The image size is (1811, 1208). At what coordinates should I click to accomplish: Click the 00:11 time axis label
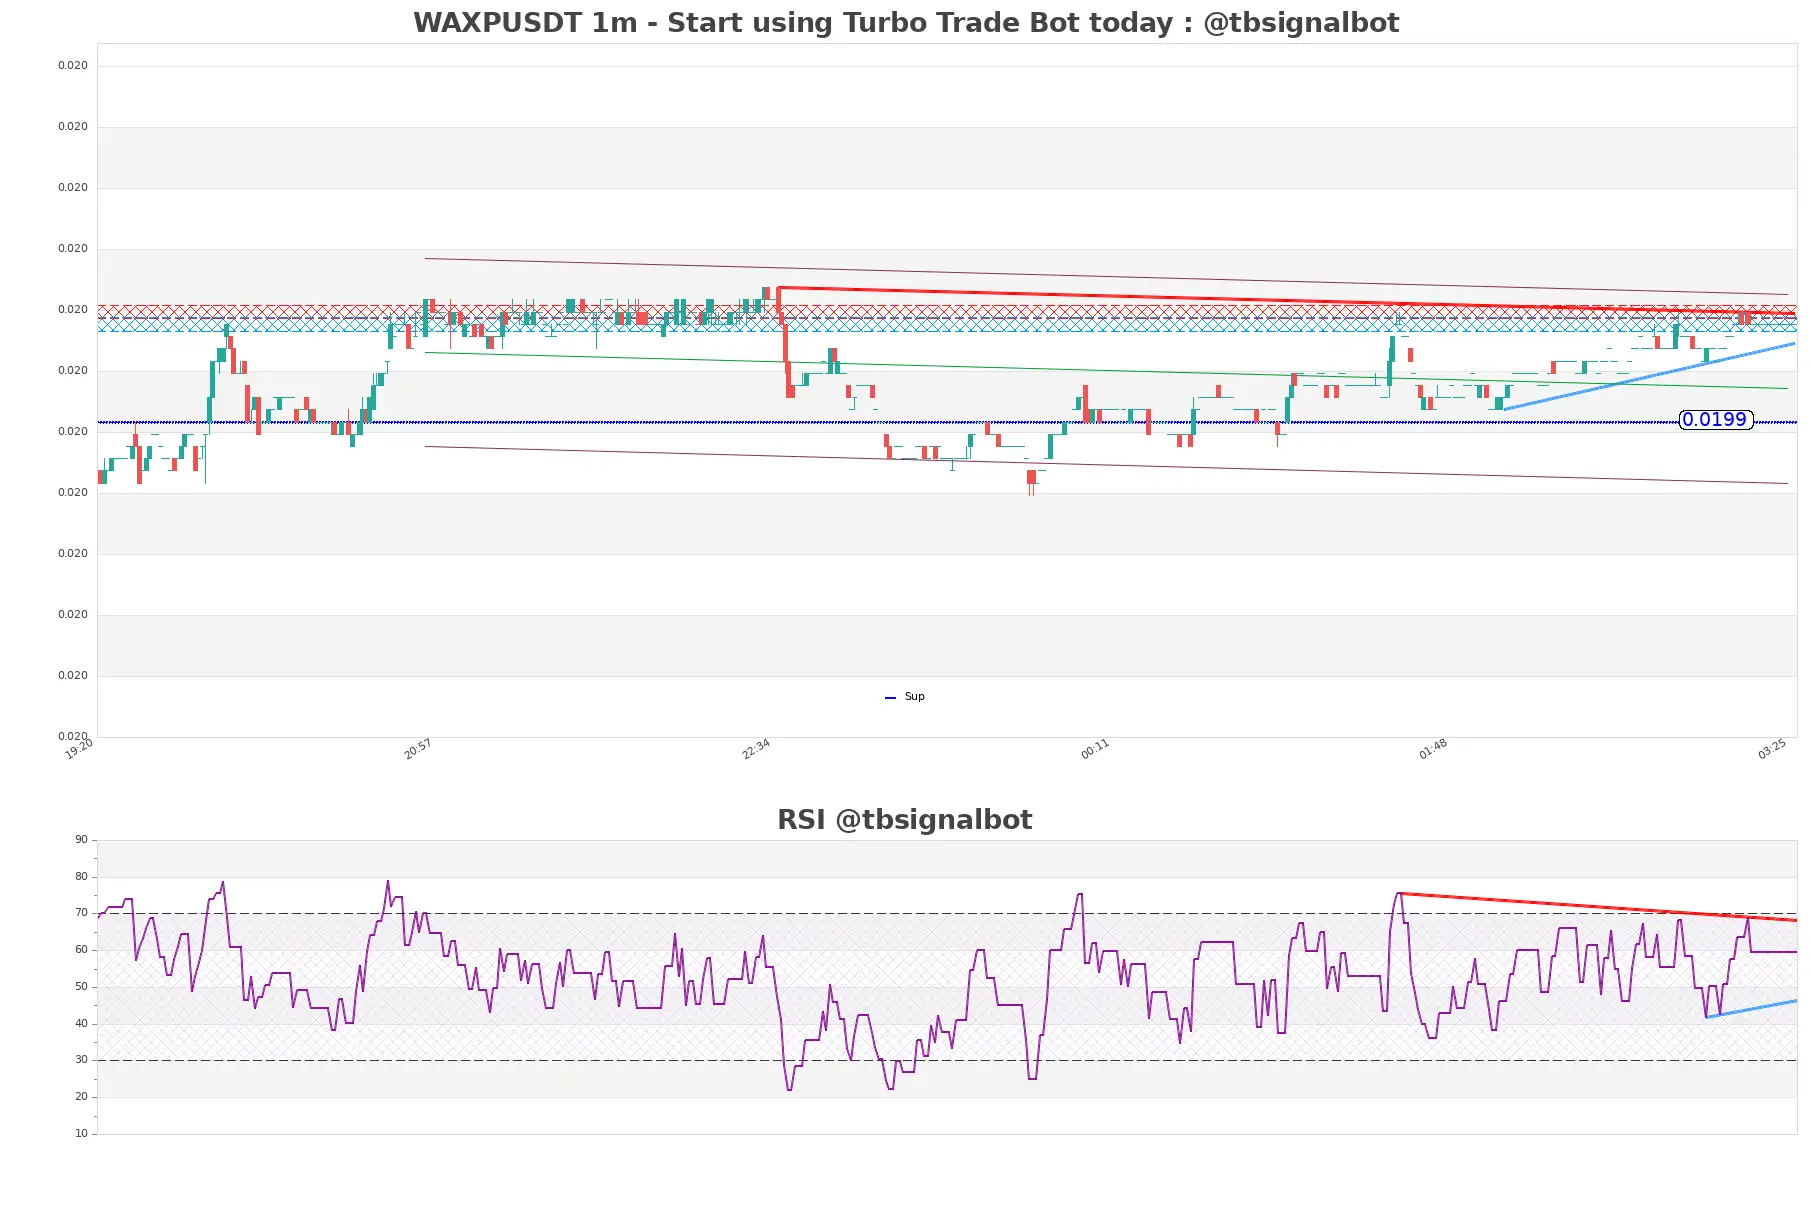(x=1095, y=749)
